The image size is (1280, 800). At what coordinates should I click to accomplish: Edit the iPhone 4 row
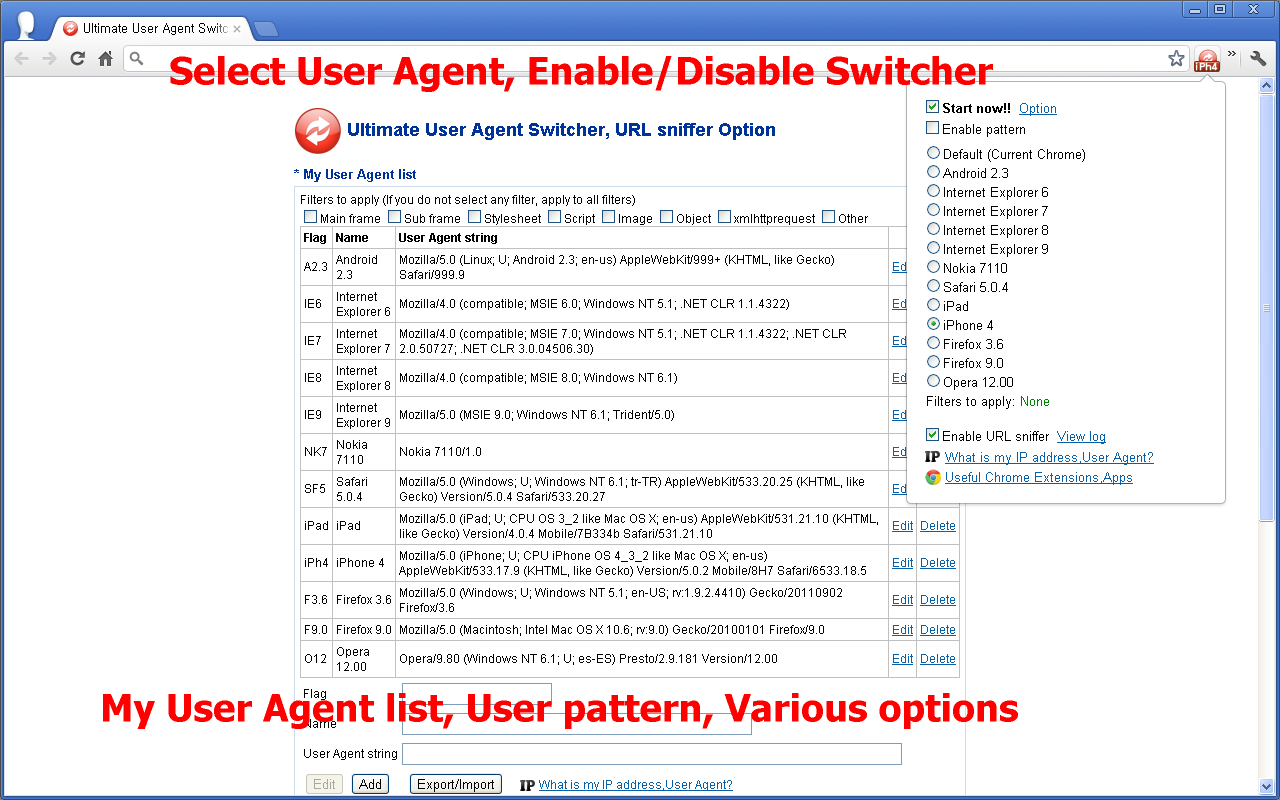[x=903, y=563]
